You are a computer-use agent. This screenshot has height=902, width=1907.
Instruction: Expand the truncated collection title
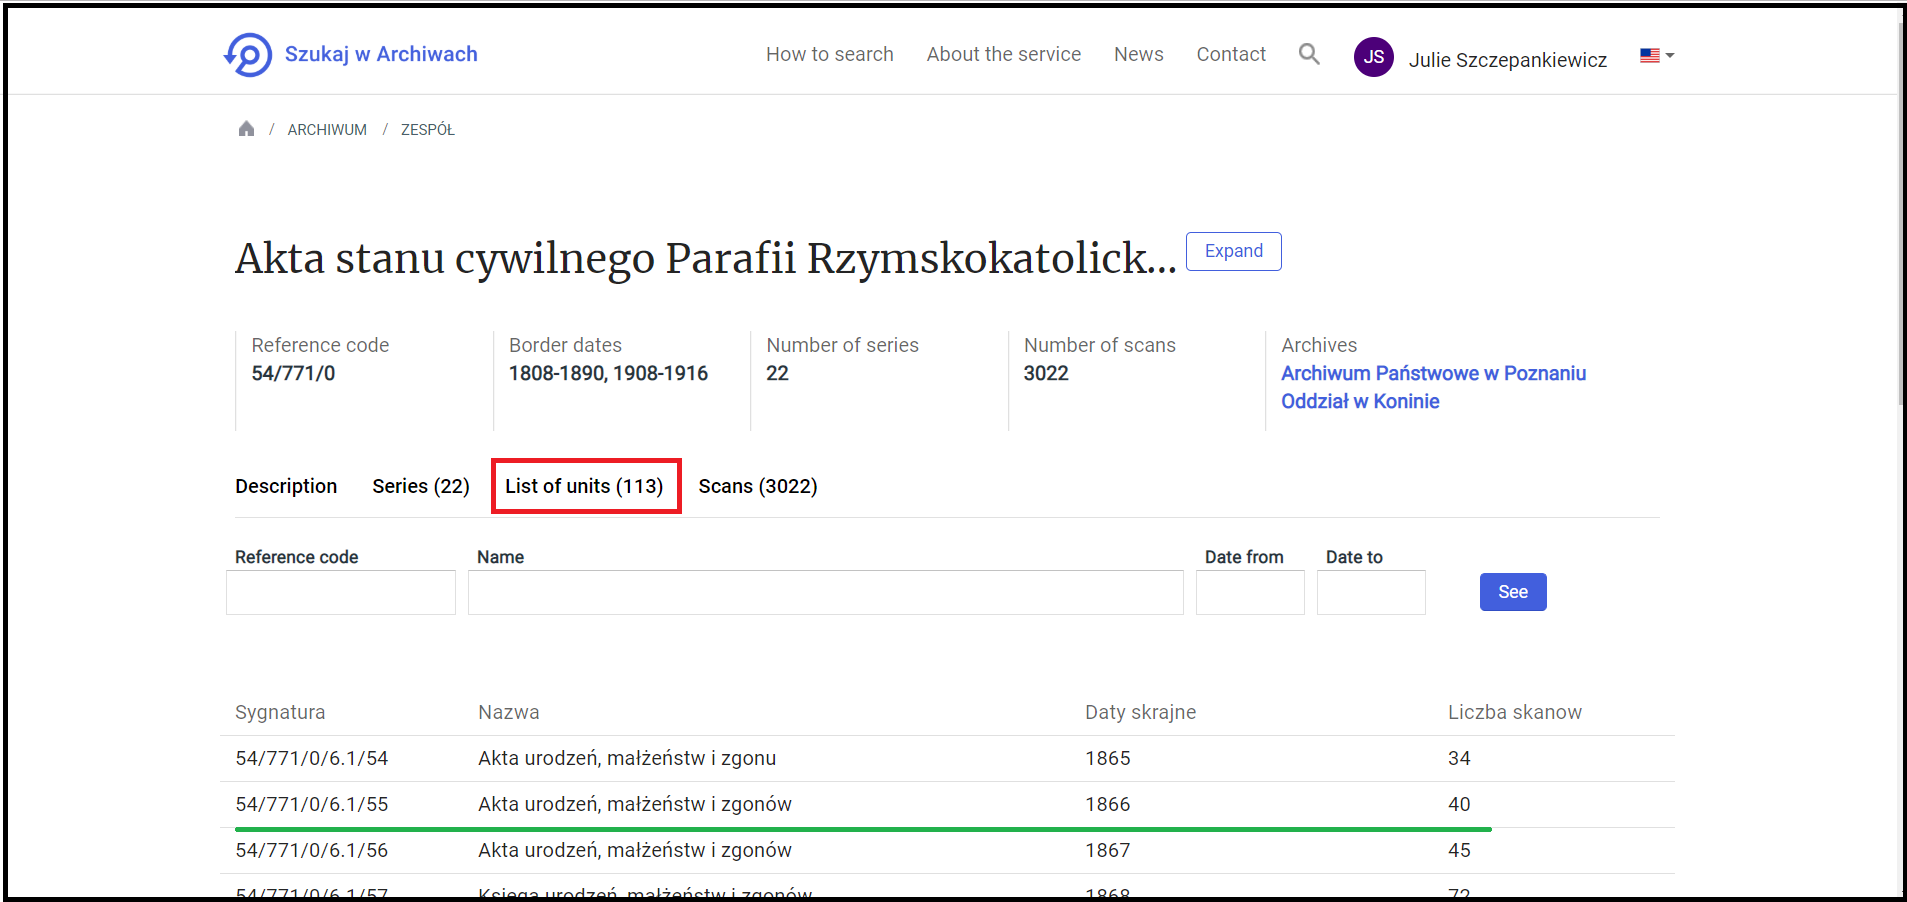pos(1233,251)
